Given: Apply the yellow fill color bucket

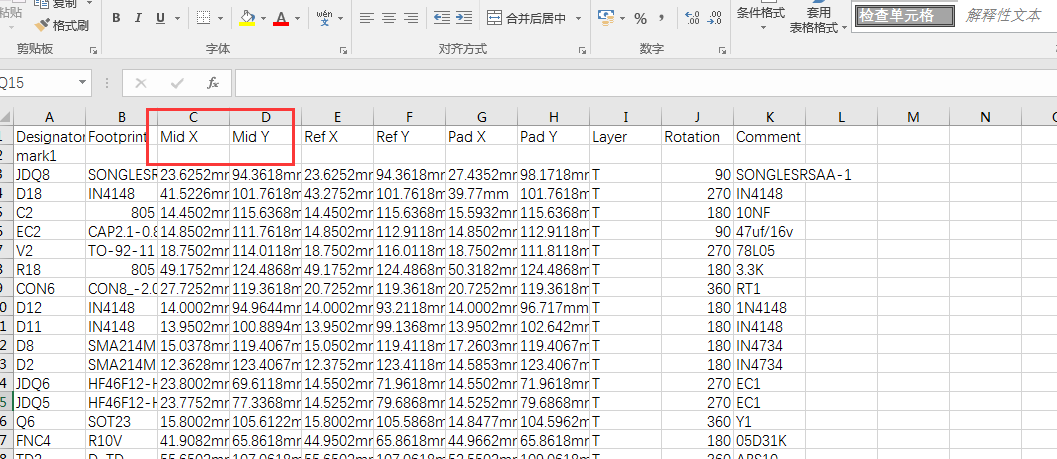Looking at the screenshot, I should [x=248, y=18].
